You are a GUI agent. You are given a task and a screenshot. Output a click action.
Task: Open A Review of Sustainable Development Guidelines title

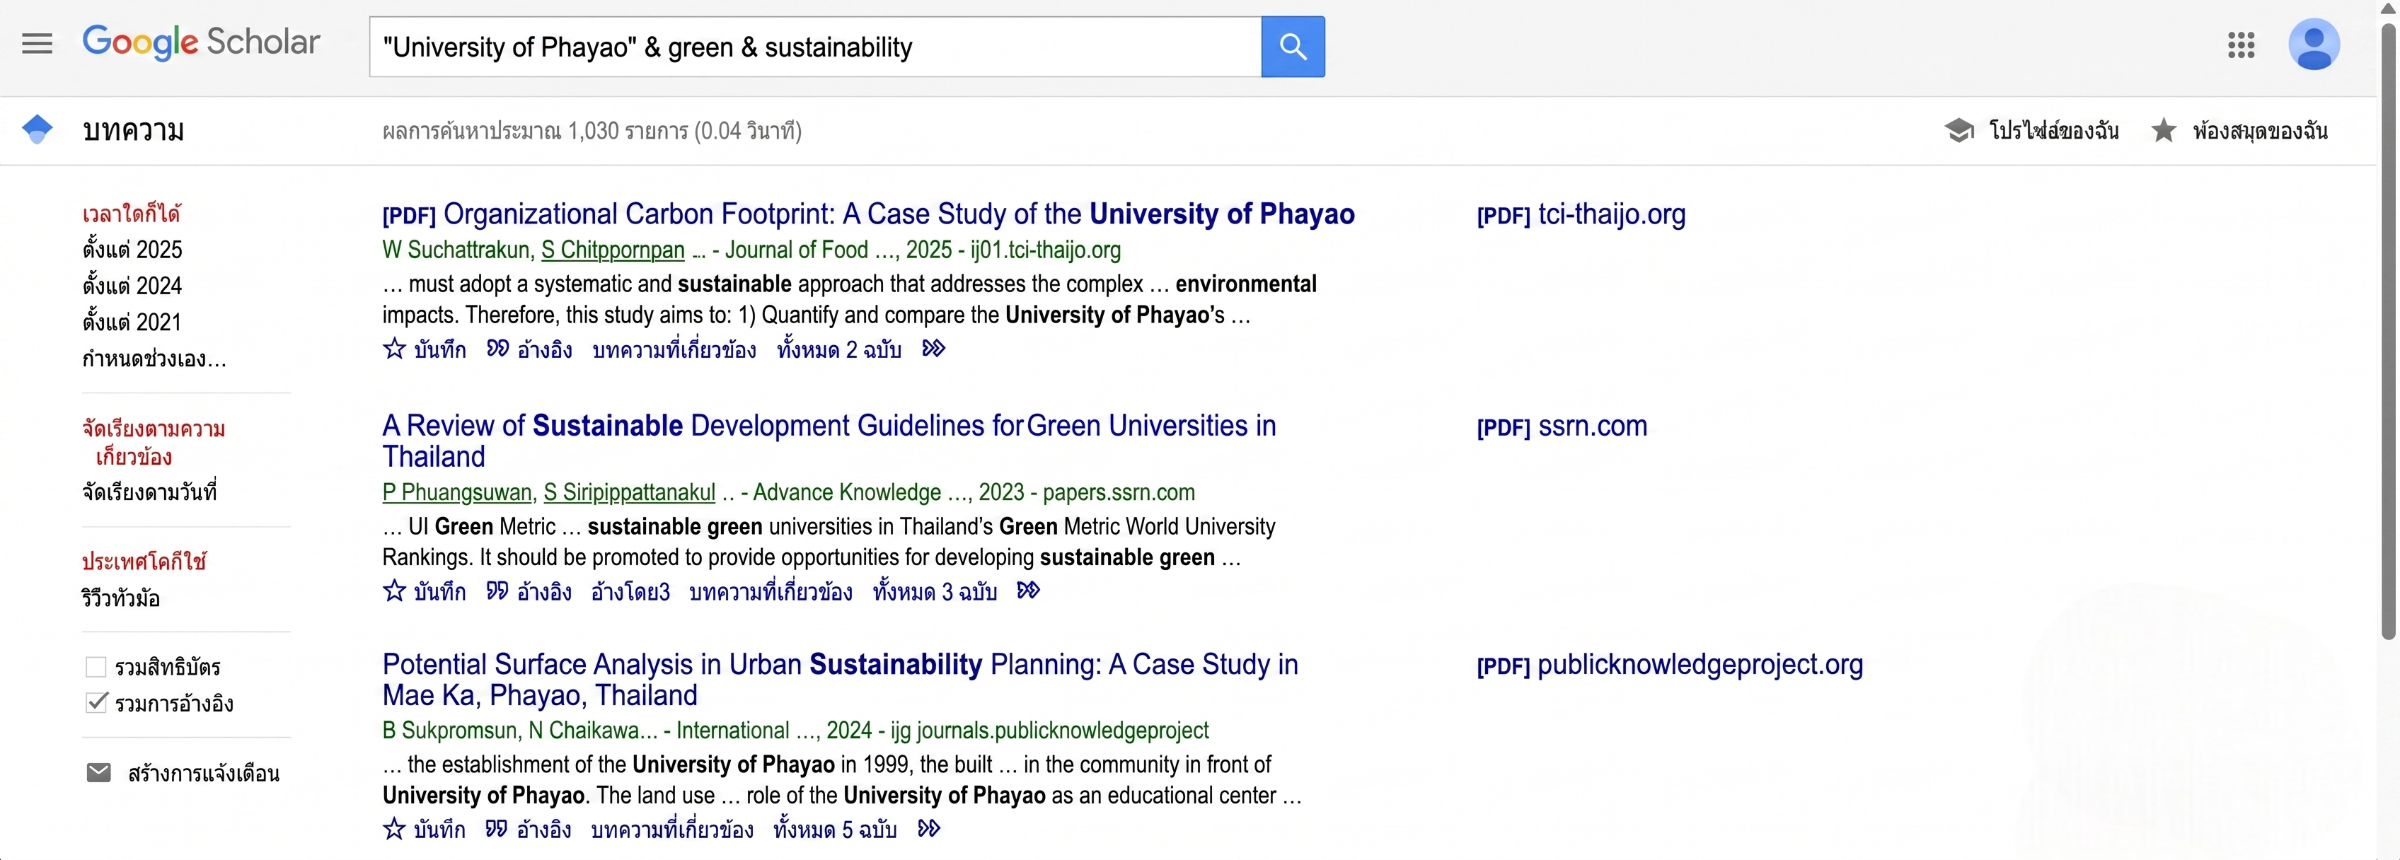(829, 441)
